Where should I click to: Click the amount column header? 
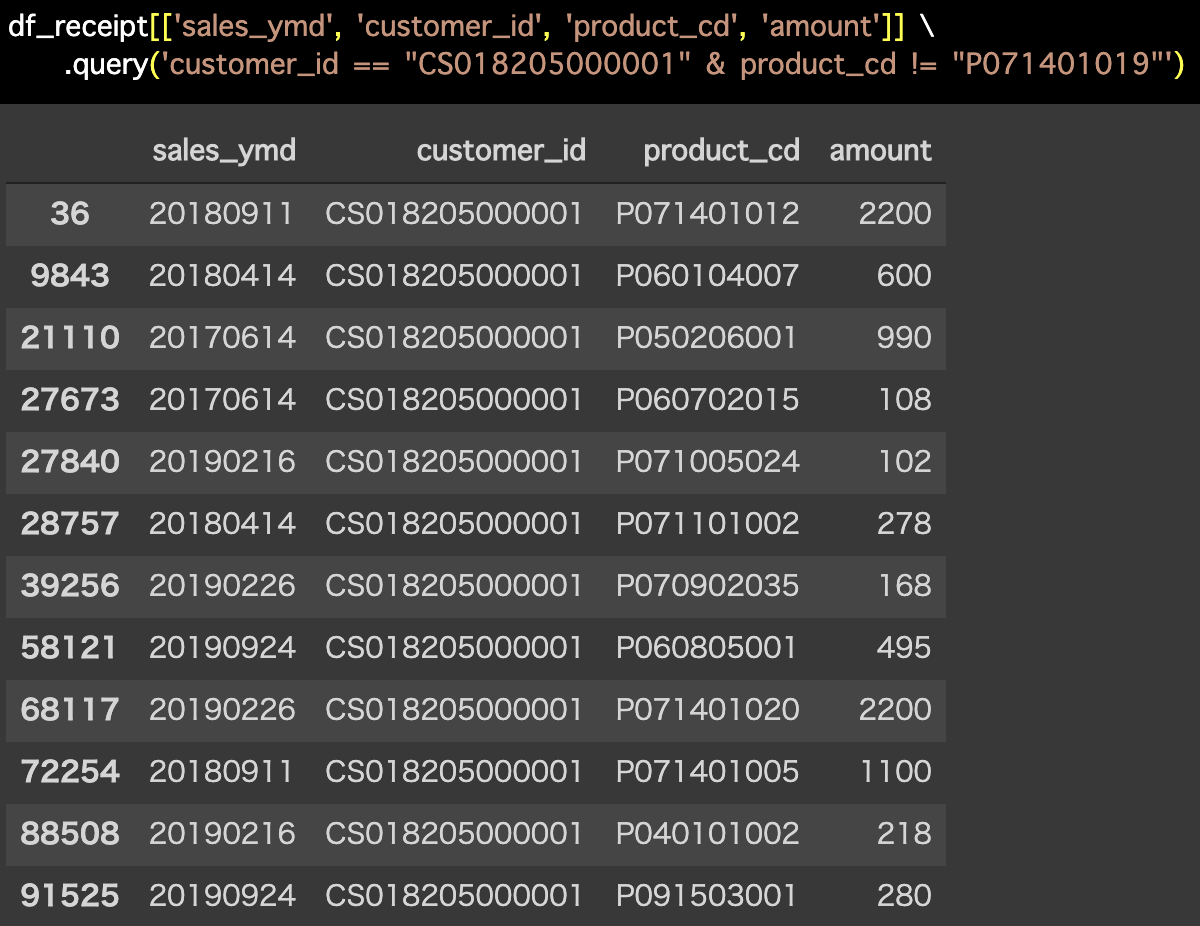click(x=880, y=151)
